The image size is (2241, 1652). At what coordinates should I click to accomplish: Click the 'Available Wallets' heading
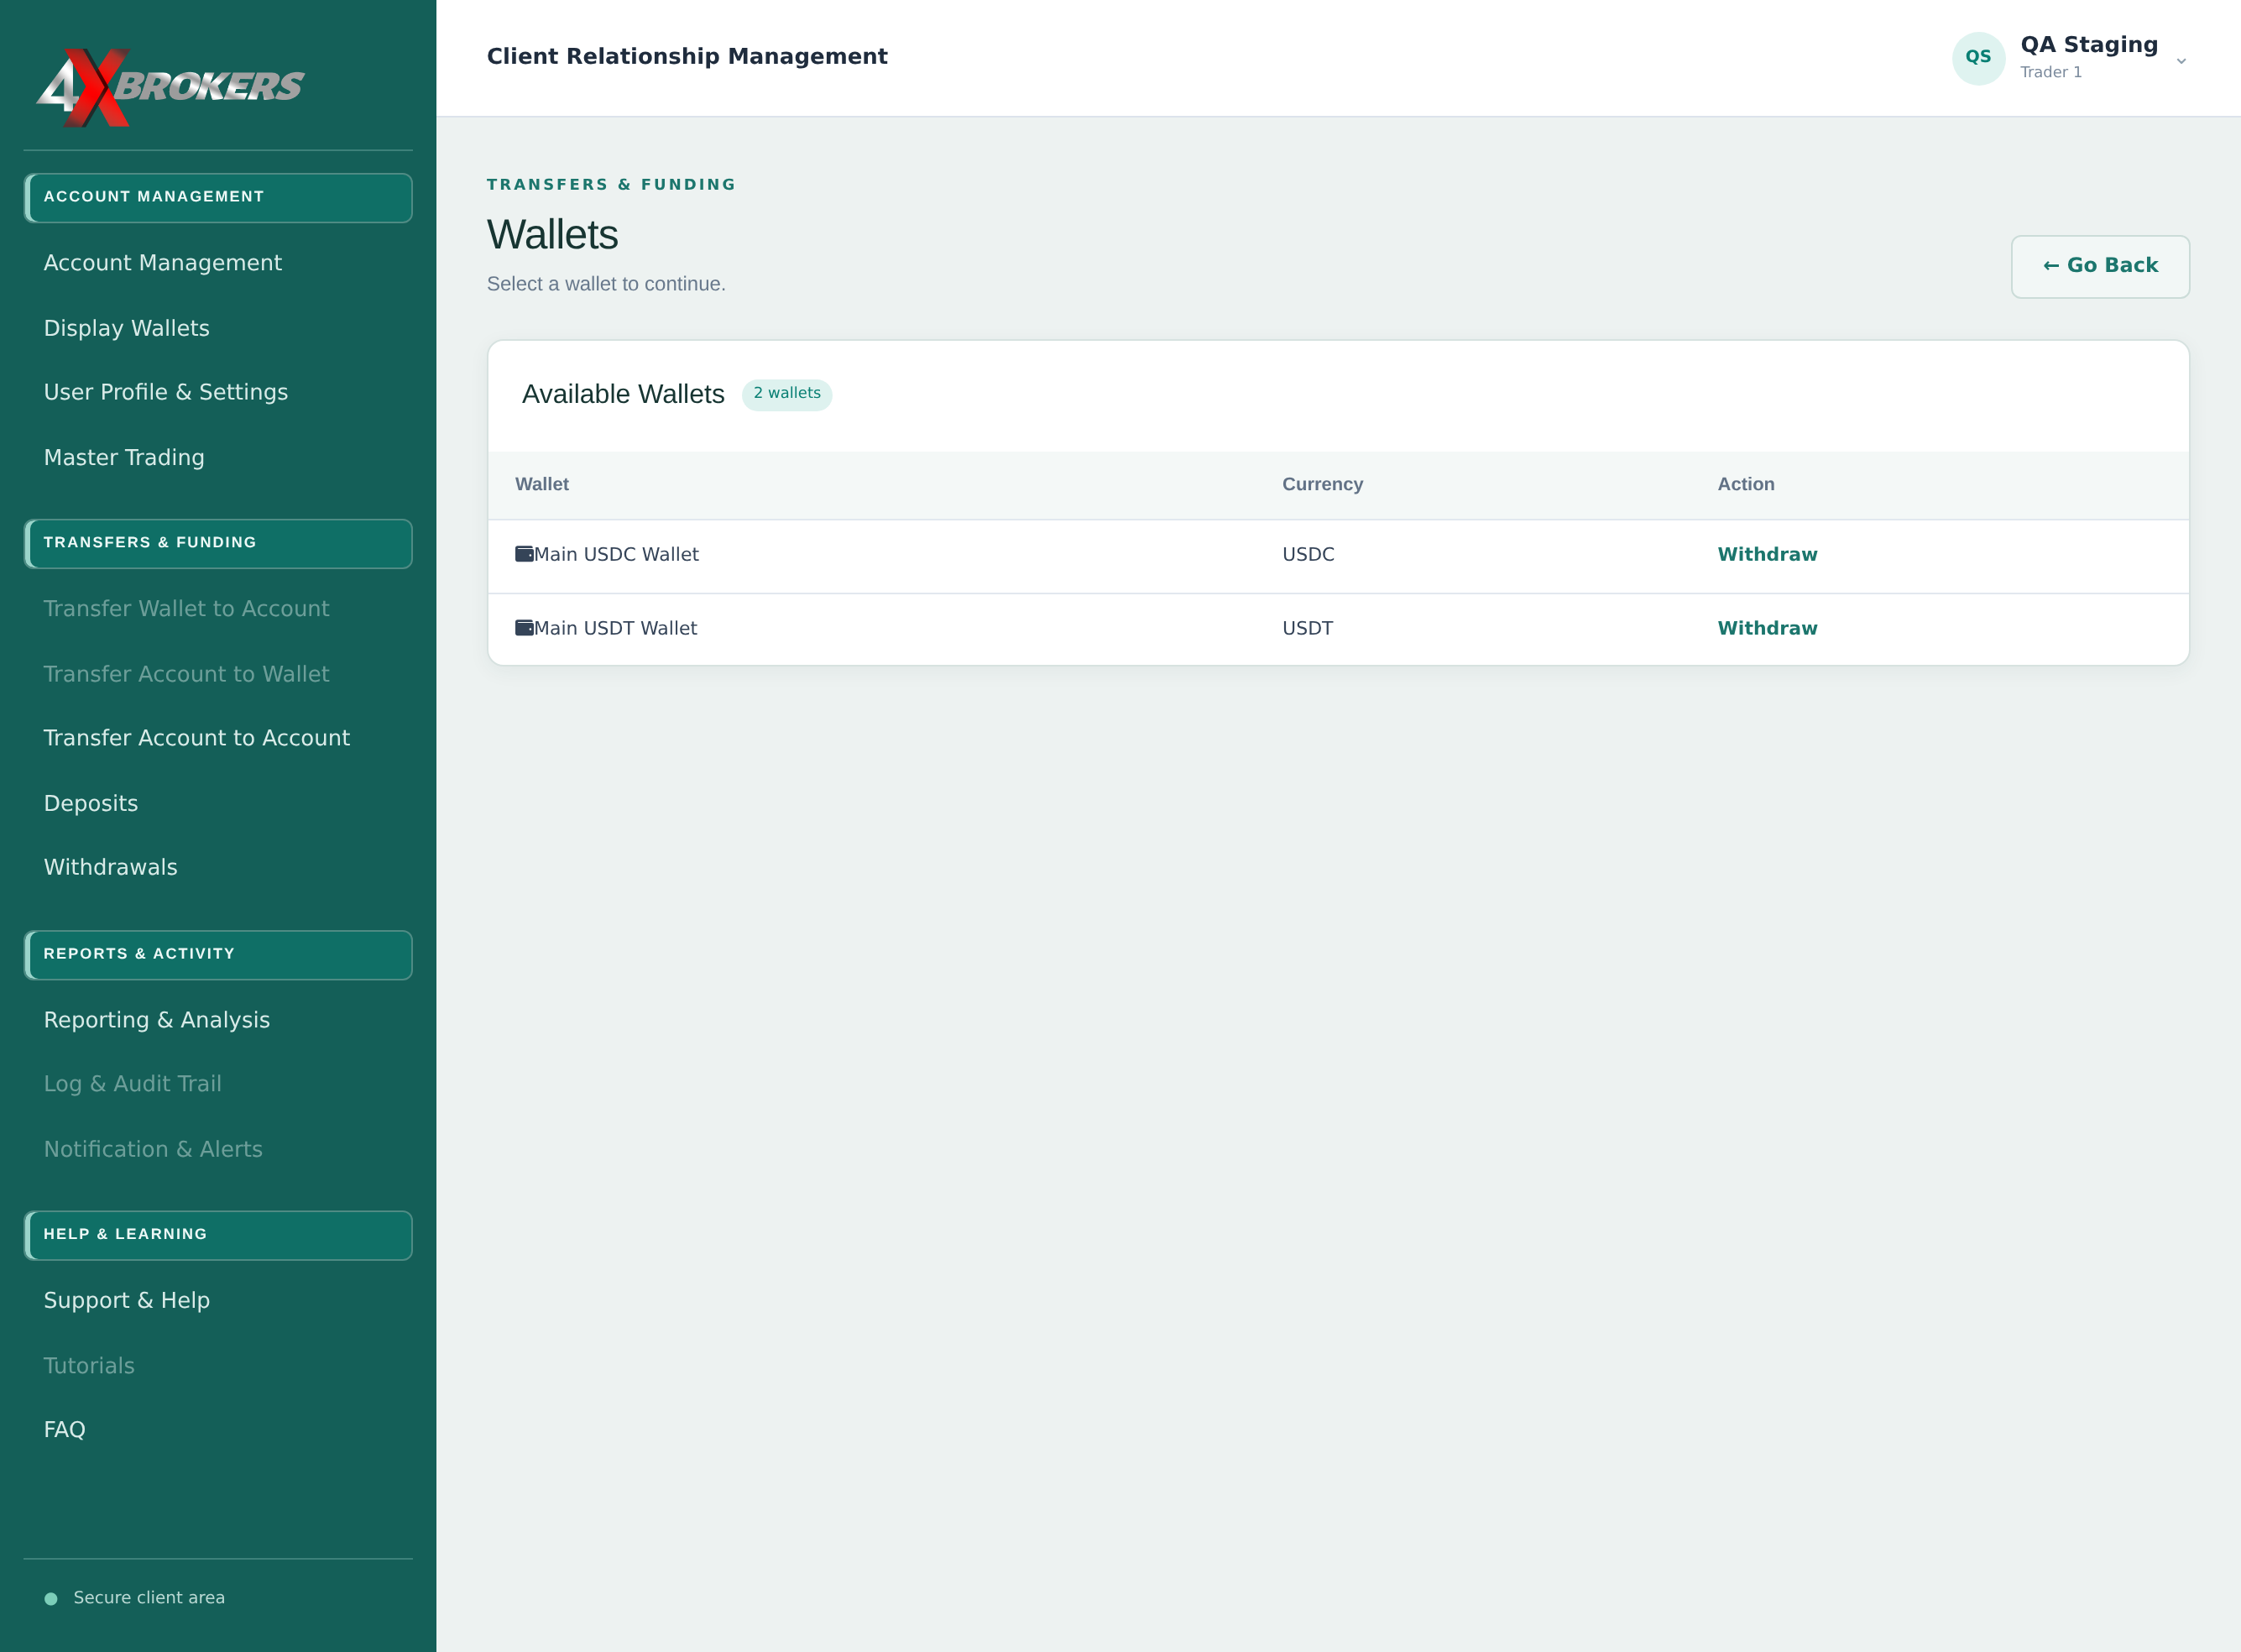(623, 394)
